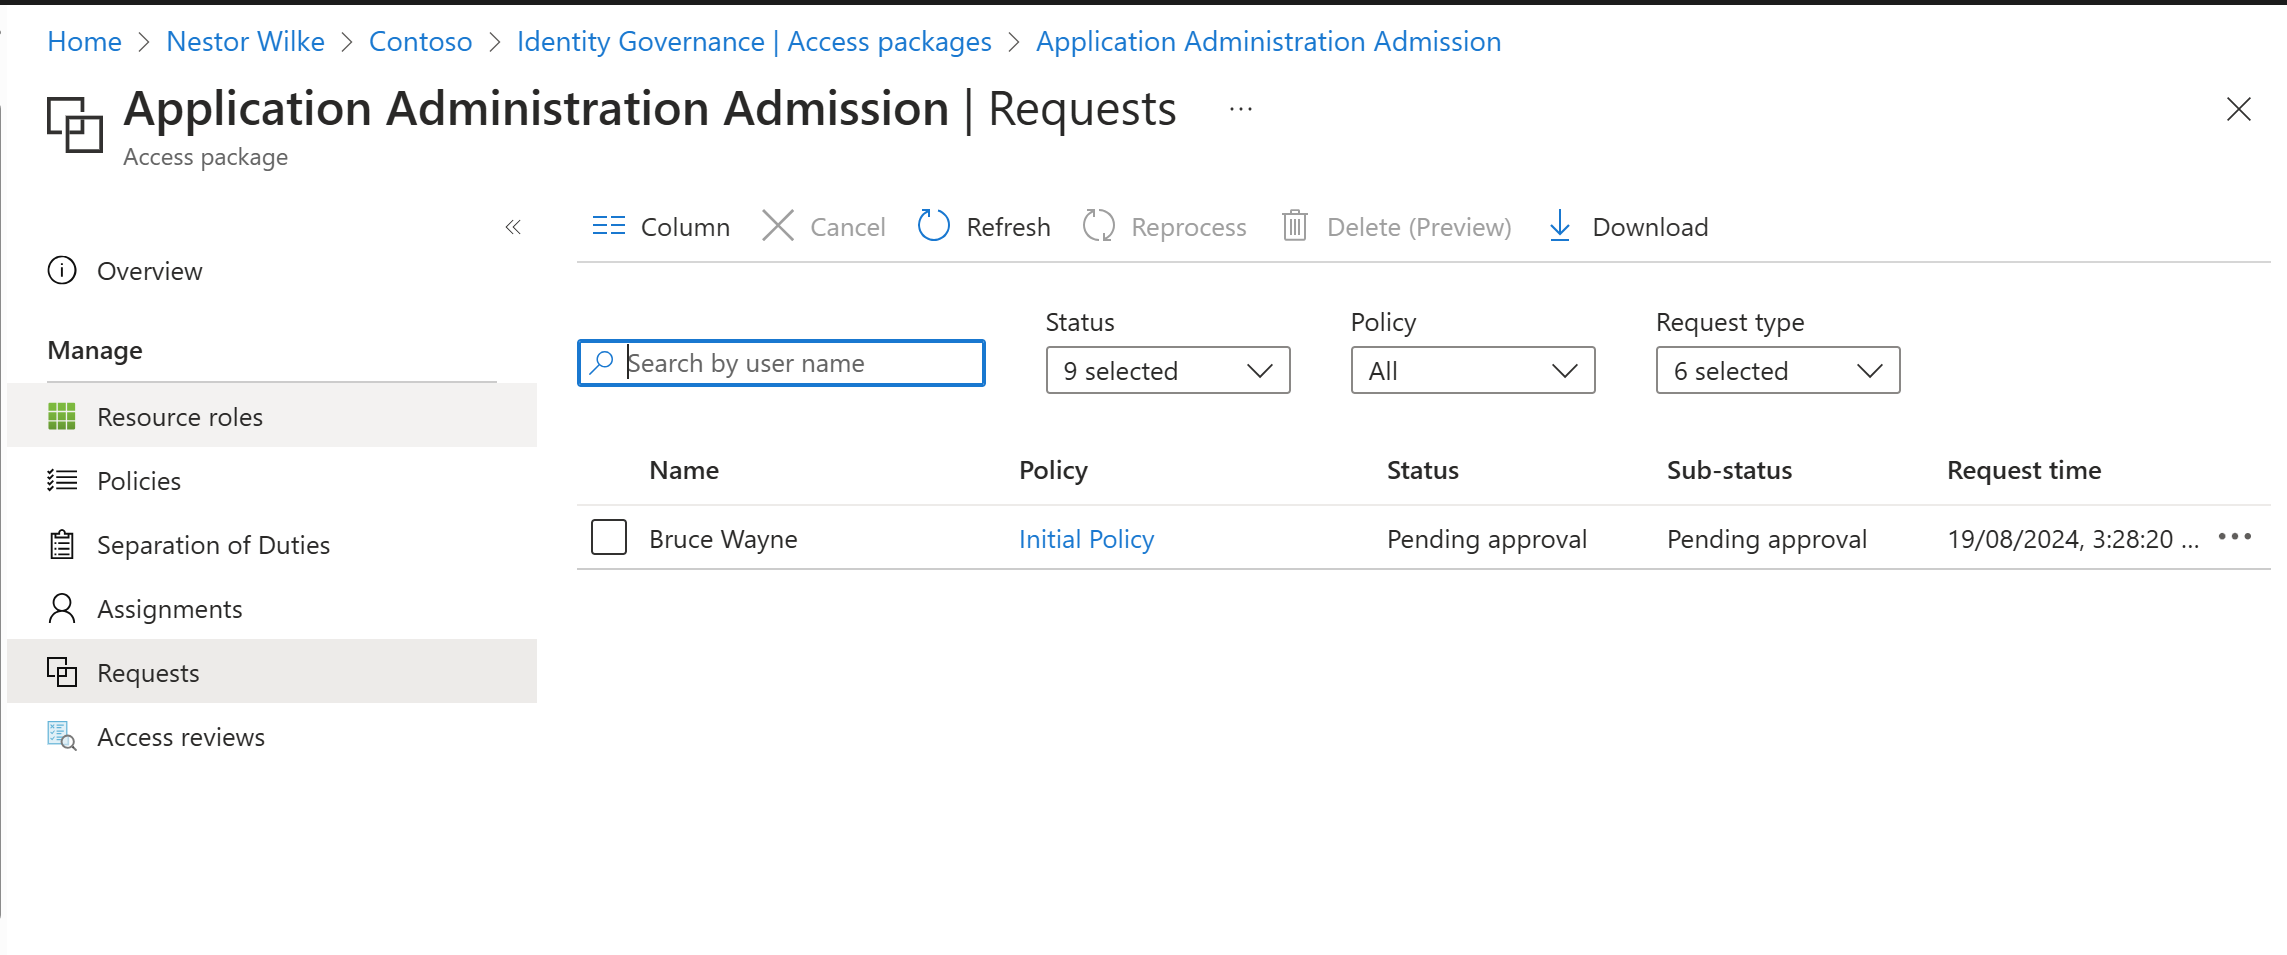The height and width of the screenshot is (955, 2287).
Task: Click the Column options icon
Action: 608,226
